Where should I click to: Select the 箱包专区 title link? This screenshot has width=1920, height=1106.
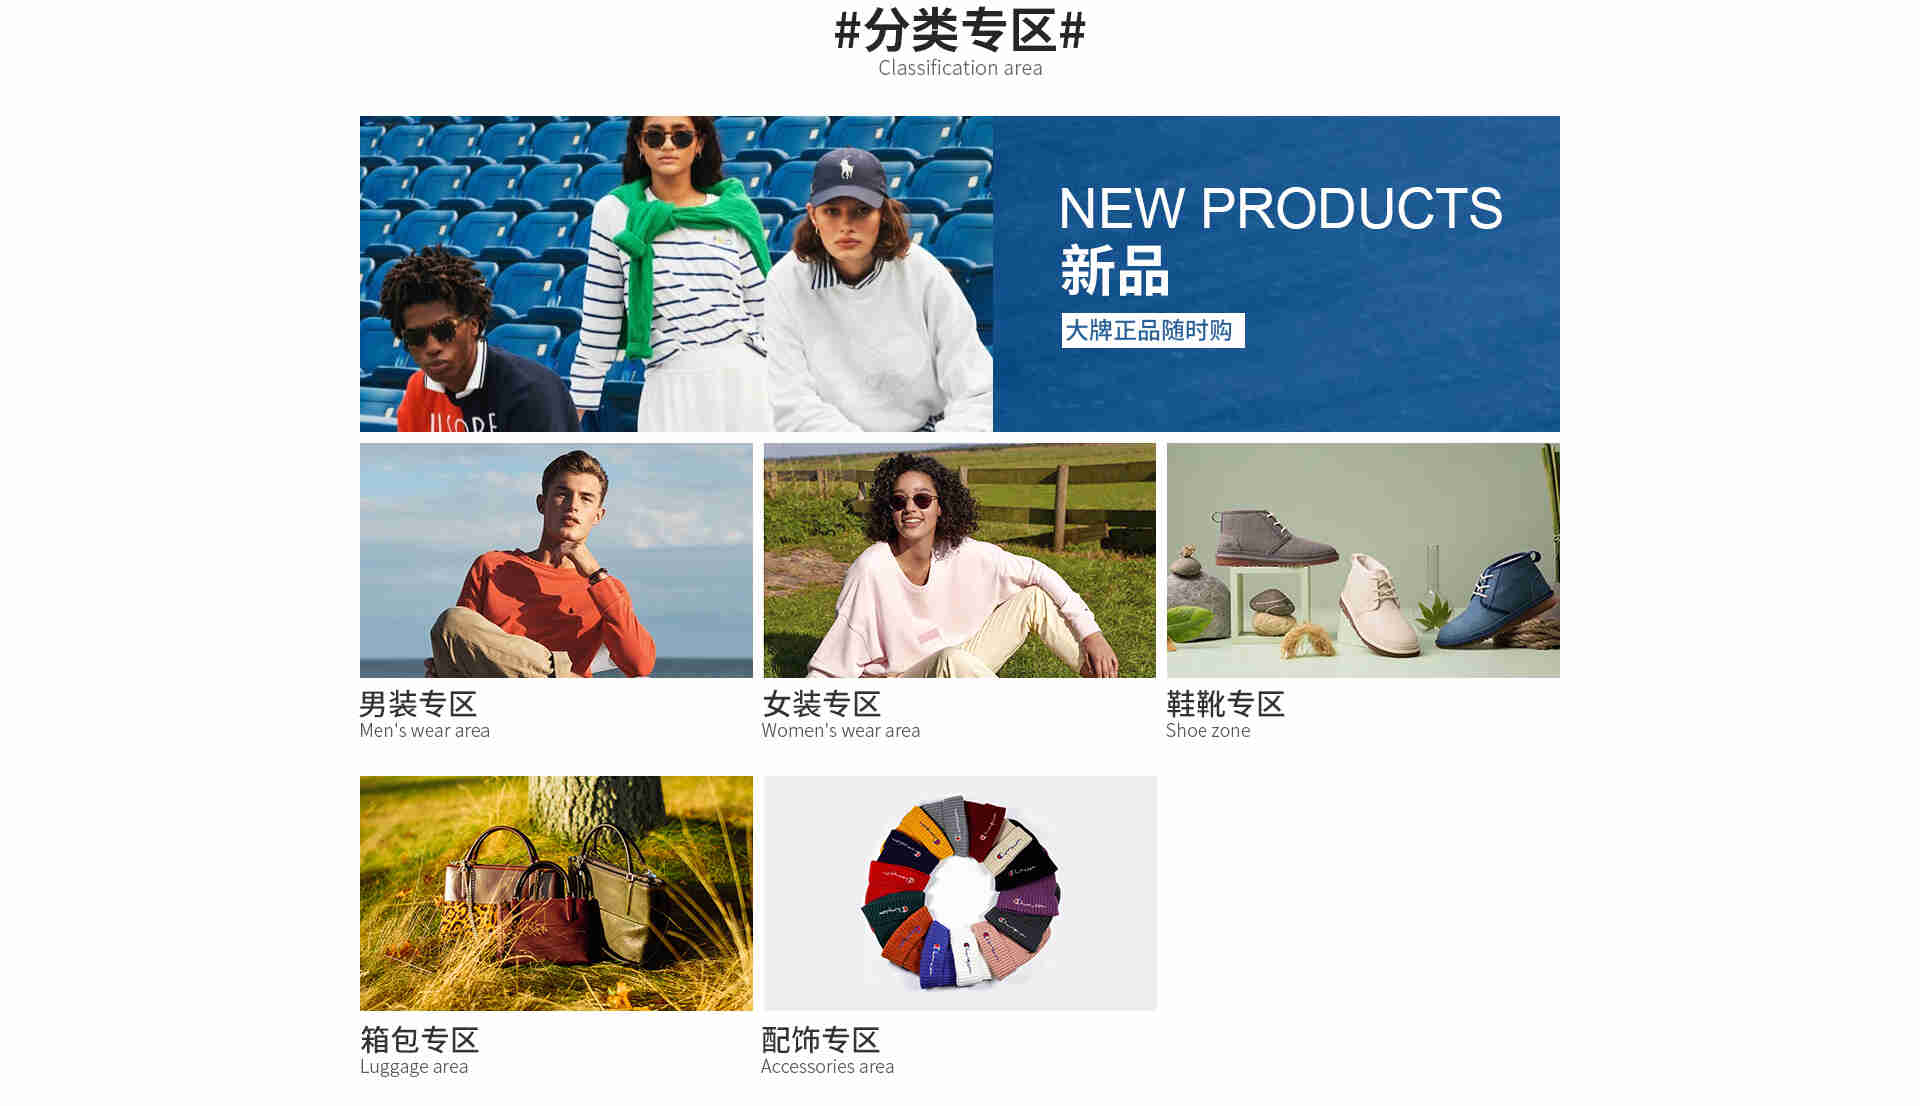coord(419,1040)
